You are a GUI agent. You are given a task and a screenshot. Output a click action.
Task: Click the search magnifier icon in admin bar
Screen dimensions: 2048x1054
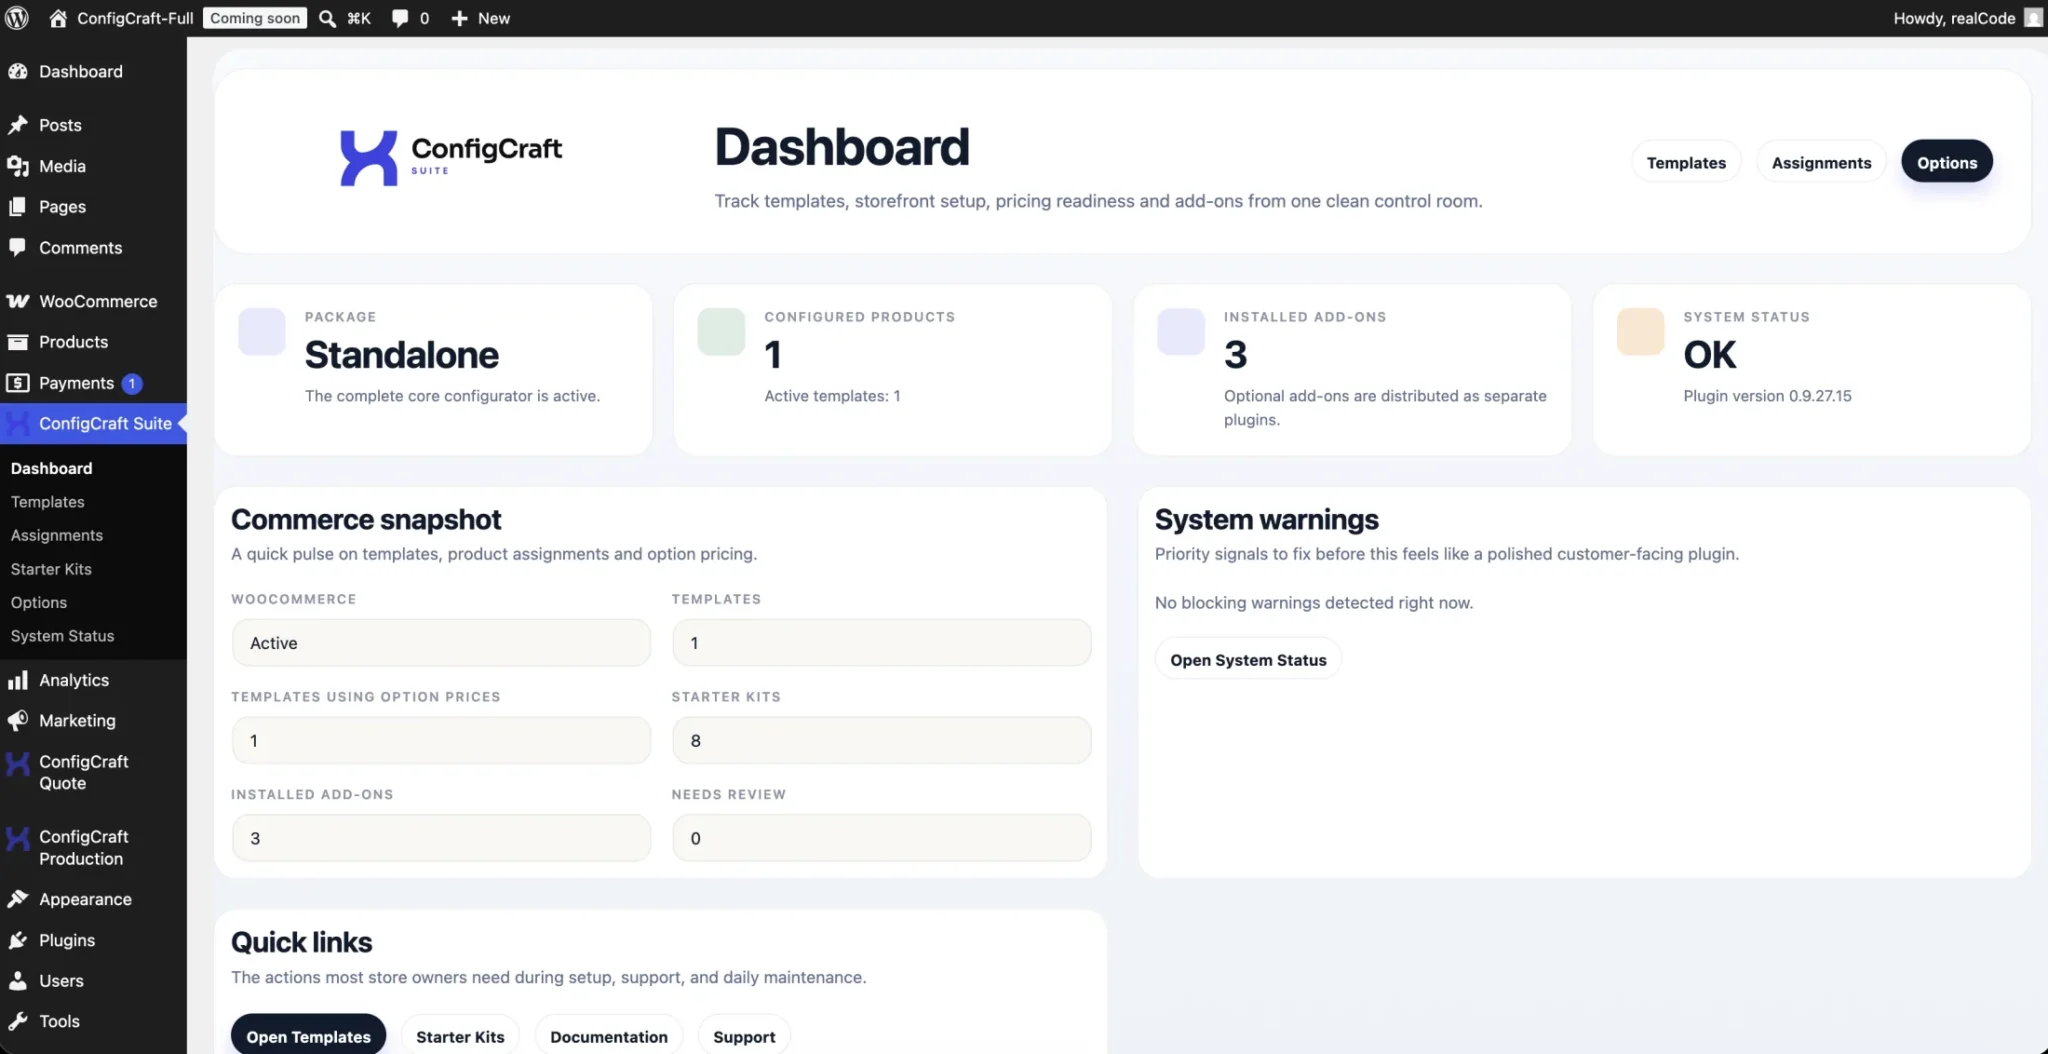pyautogui.click(x=327, y=18)
